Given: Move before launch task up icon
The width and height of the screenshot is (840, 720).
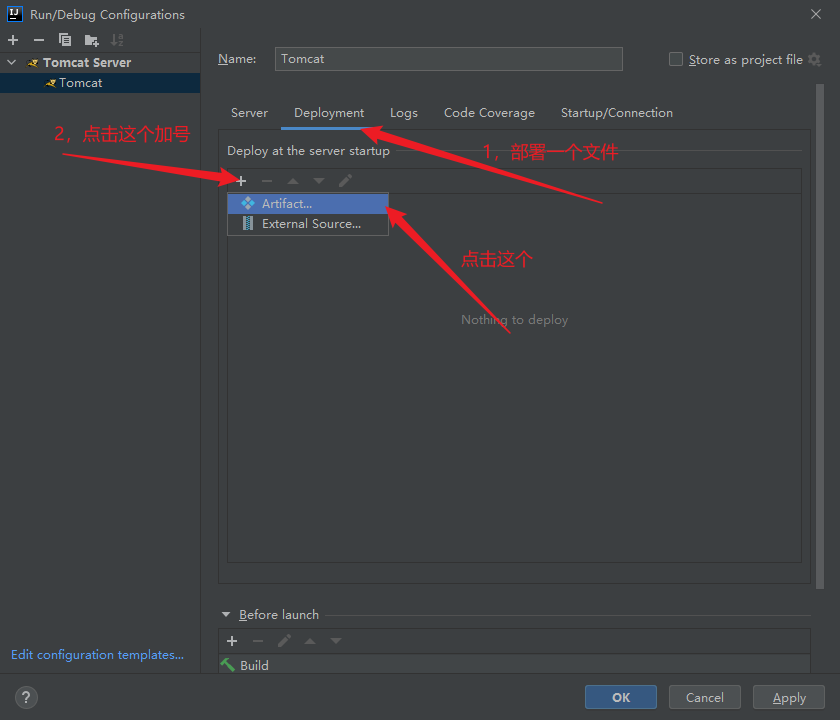Looking at the screenshot, I should [x=310, y=641].
